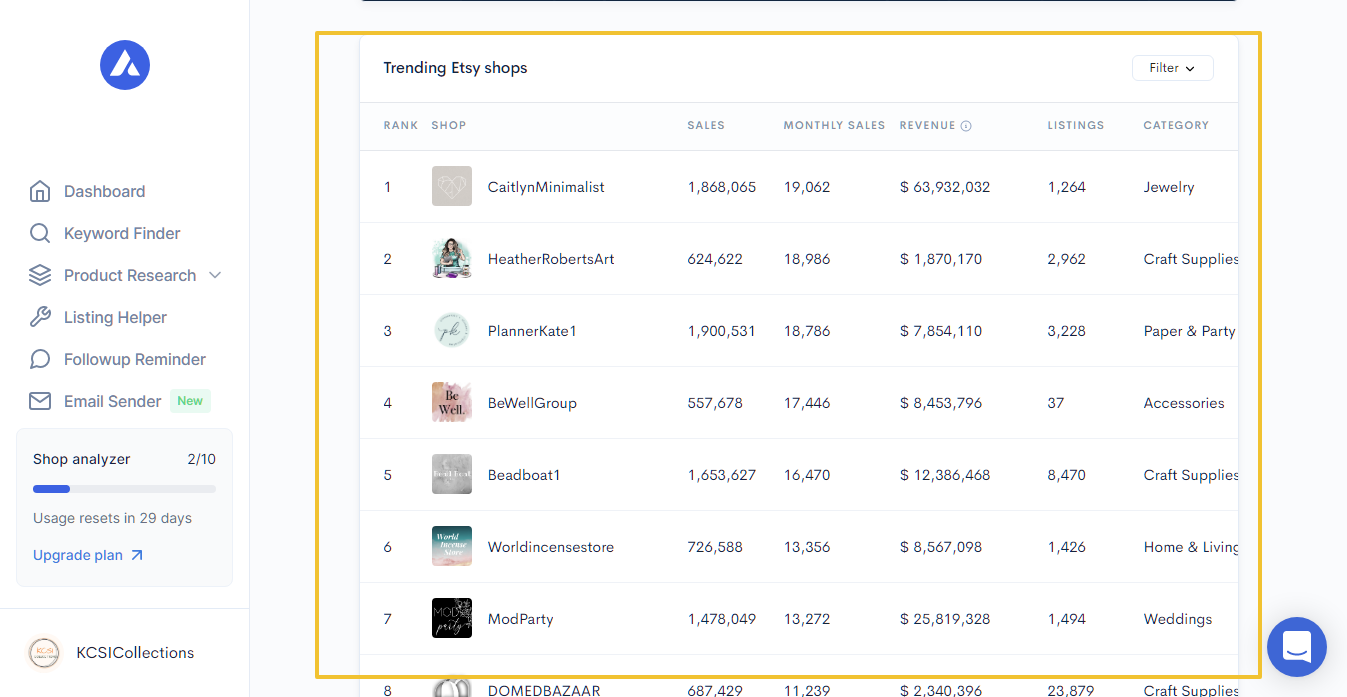Open the Filter dropdown
The image size is (1347, 697).
[1172, 68]
